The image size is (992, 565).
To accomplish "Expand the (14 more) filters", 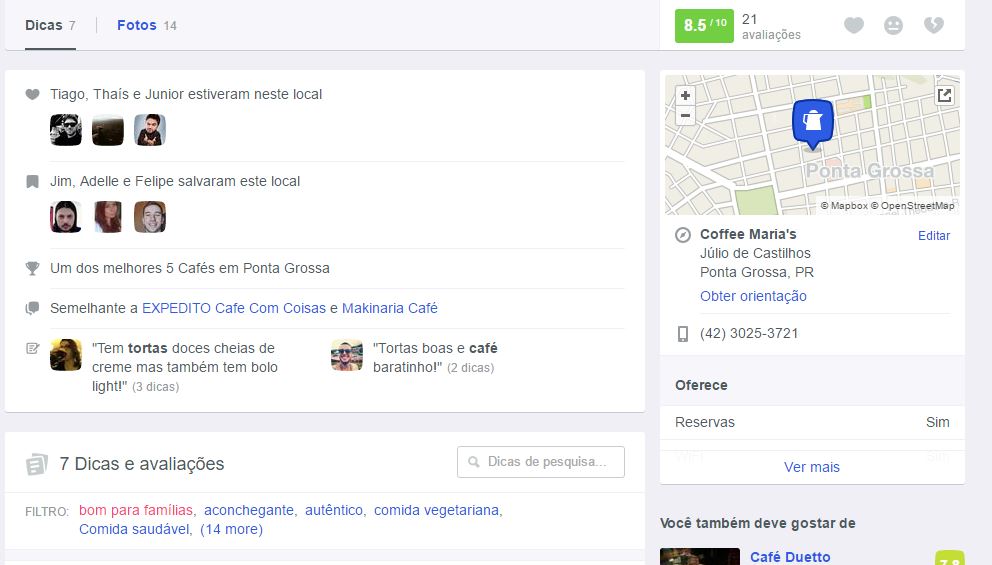I will pos(231,529).
